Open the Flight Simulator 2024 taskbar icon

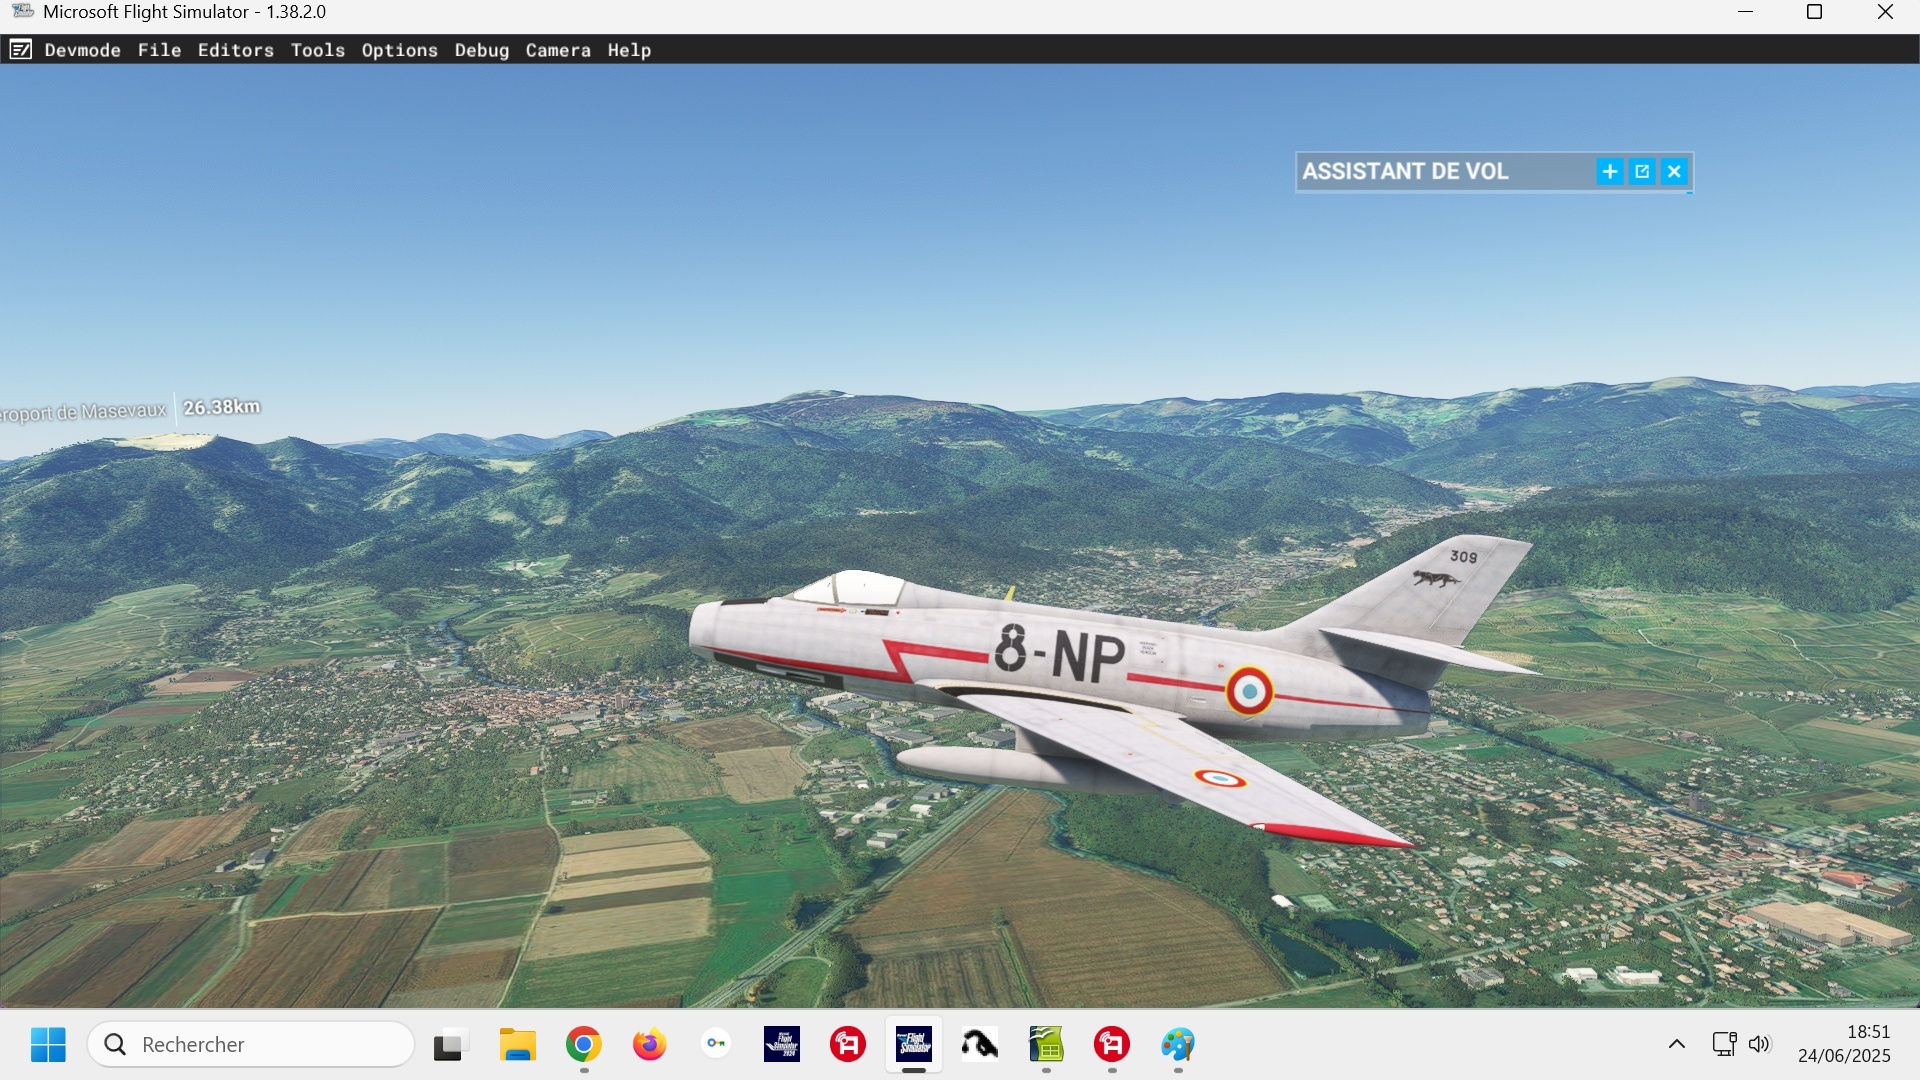click(782, 1045)
